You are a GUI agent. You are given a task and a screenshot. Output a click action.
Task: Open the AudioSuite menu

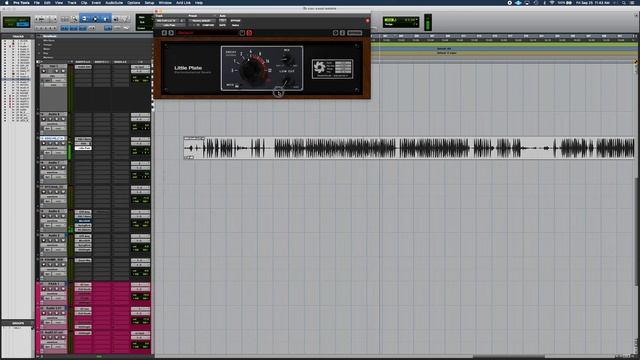114,3
